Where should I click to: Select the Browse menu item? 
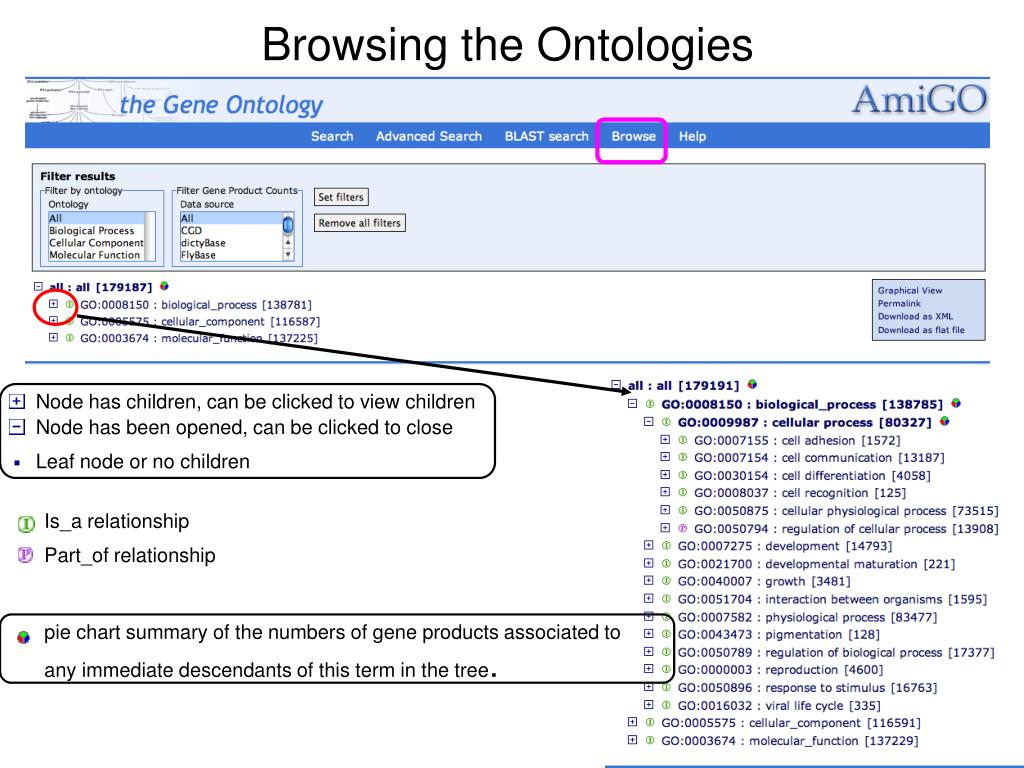click(633, 136)
